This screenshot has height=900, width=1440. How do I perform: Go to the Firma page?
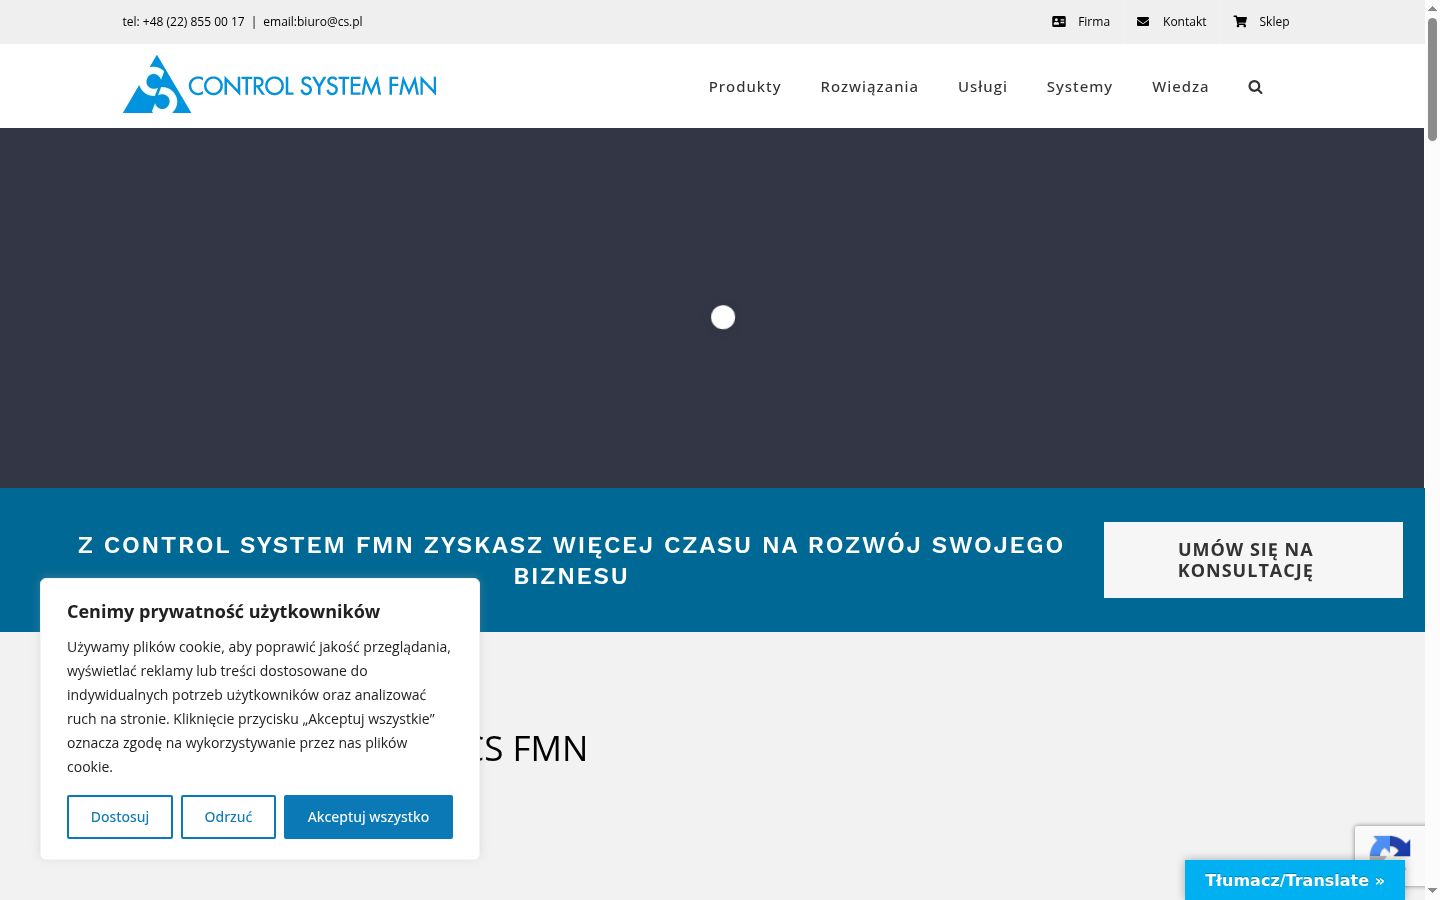point(1094,21)
